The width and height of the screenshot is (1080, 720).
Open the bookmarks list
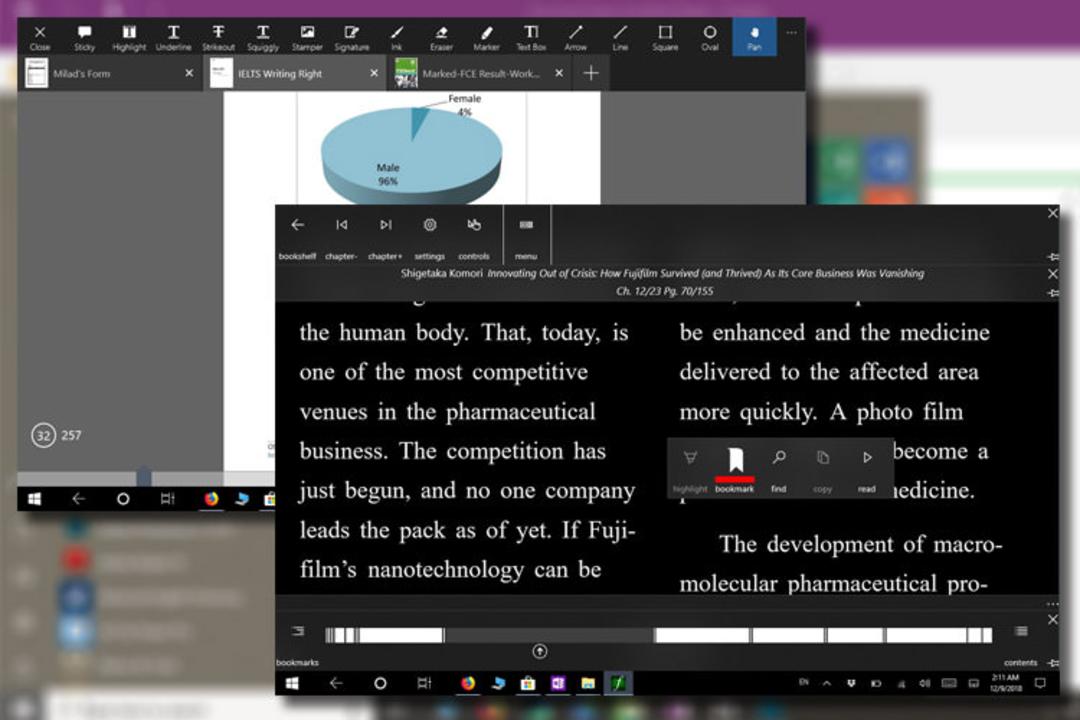(298, 645)
